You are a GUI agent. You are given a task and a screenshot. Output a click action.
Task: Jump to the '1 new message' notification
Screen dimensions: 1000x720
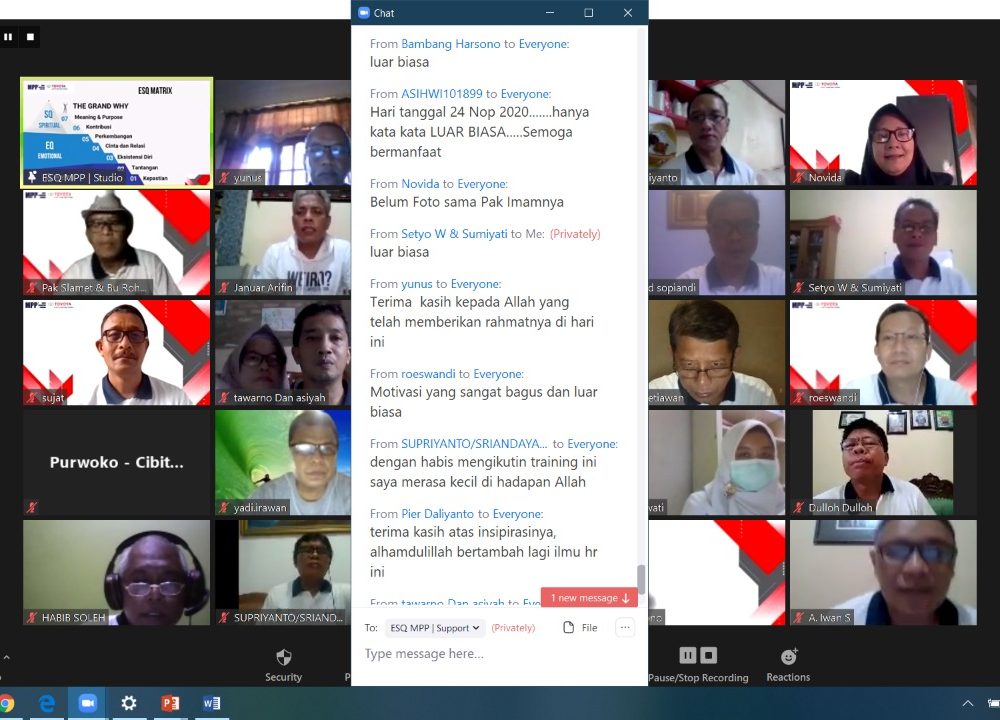[x=589, y=598]
